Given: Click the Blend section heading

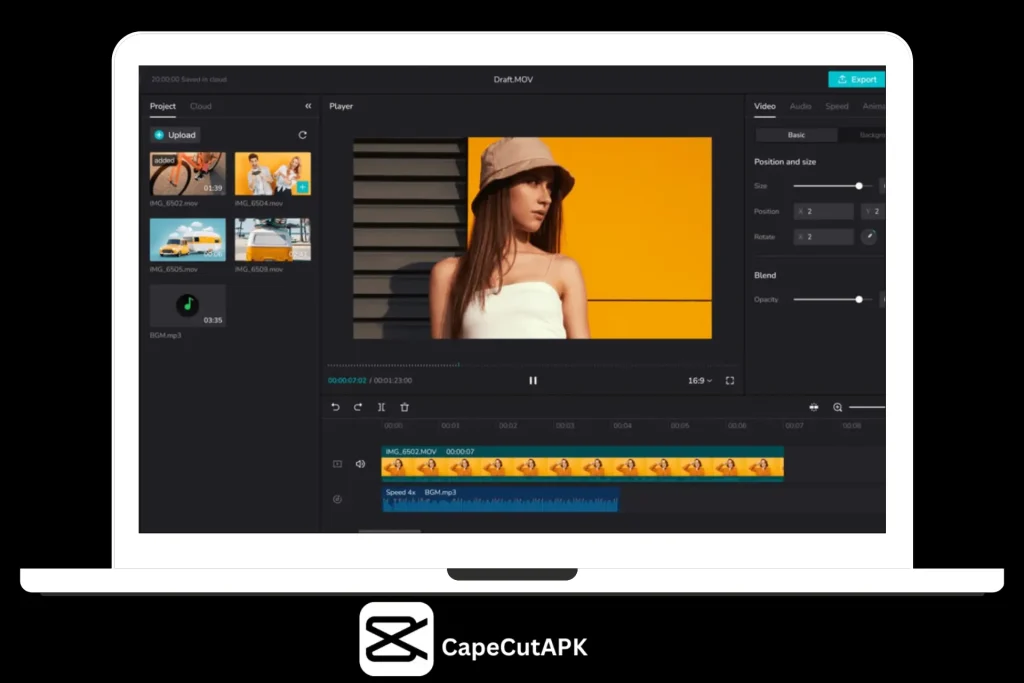Looking at the screenshot, I should click(x=765, y=276).
